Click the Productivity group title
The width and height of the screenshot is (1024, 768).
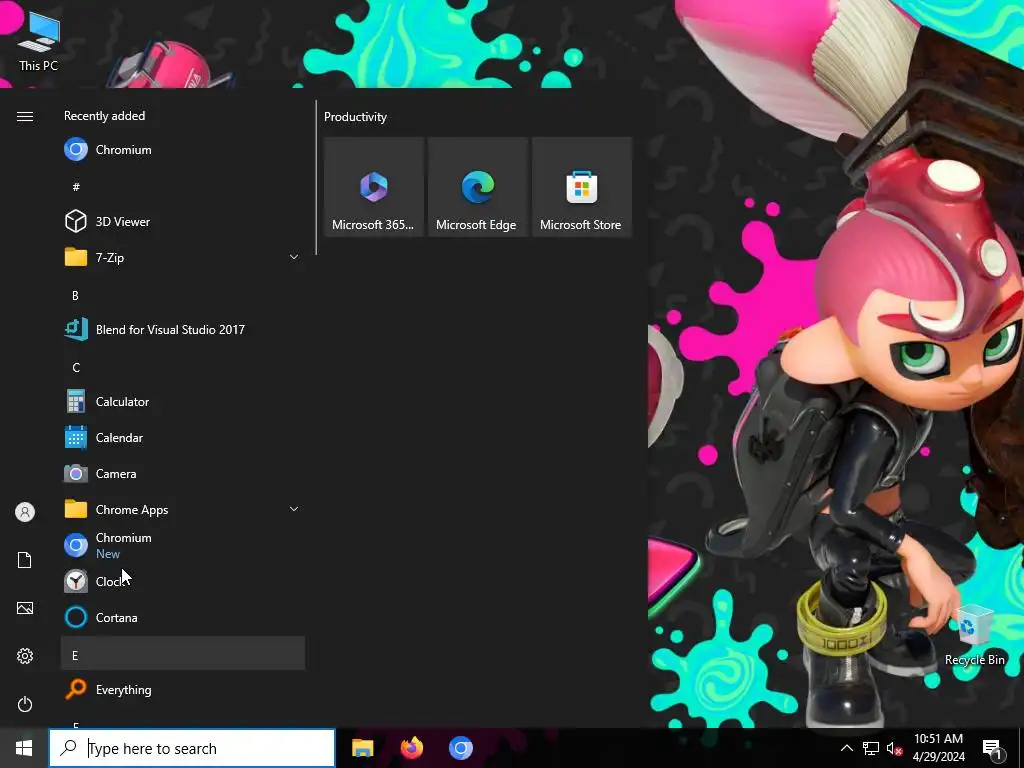coord(355,117)
